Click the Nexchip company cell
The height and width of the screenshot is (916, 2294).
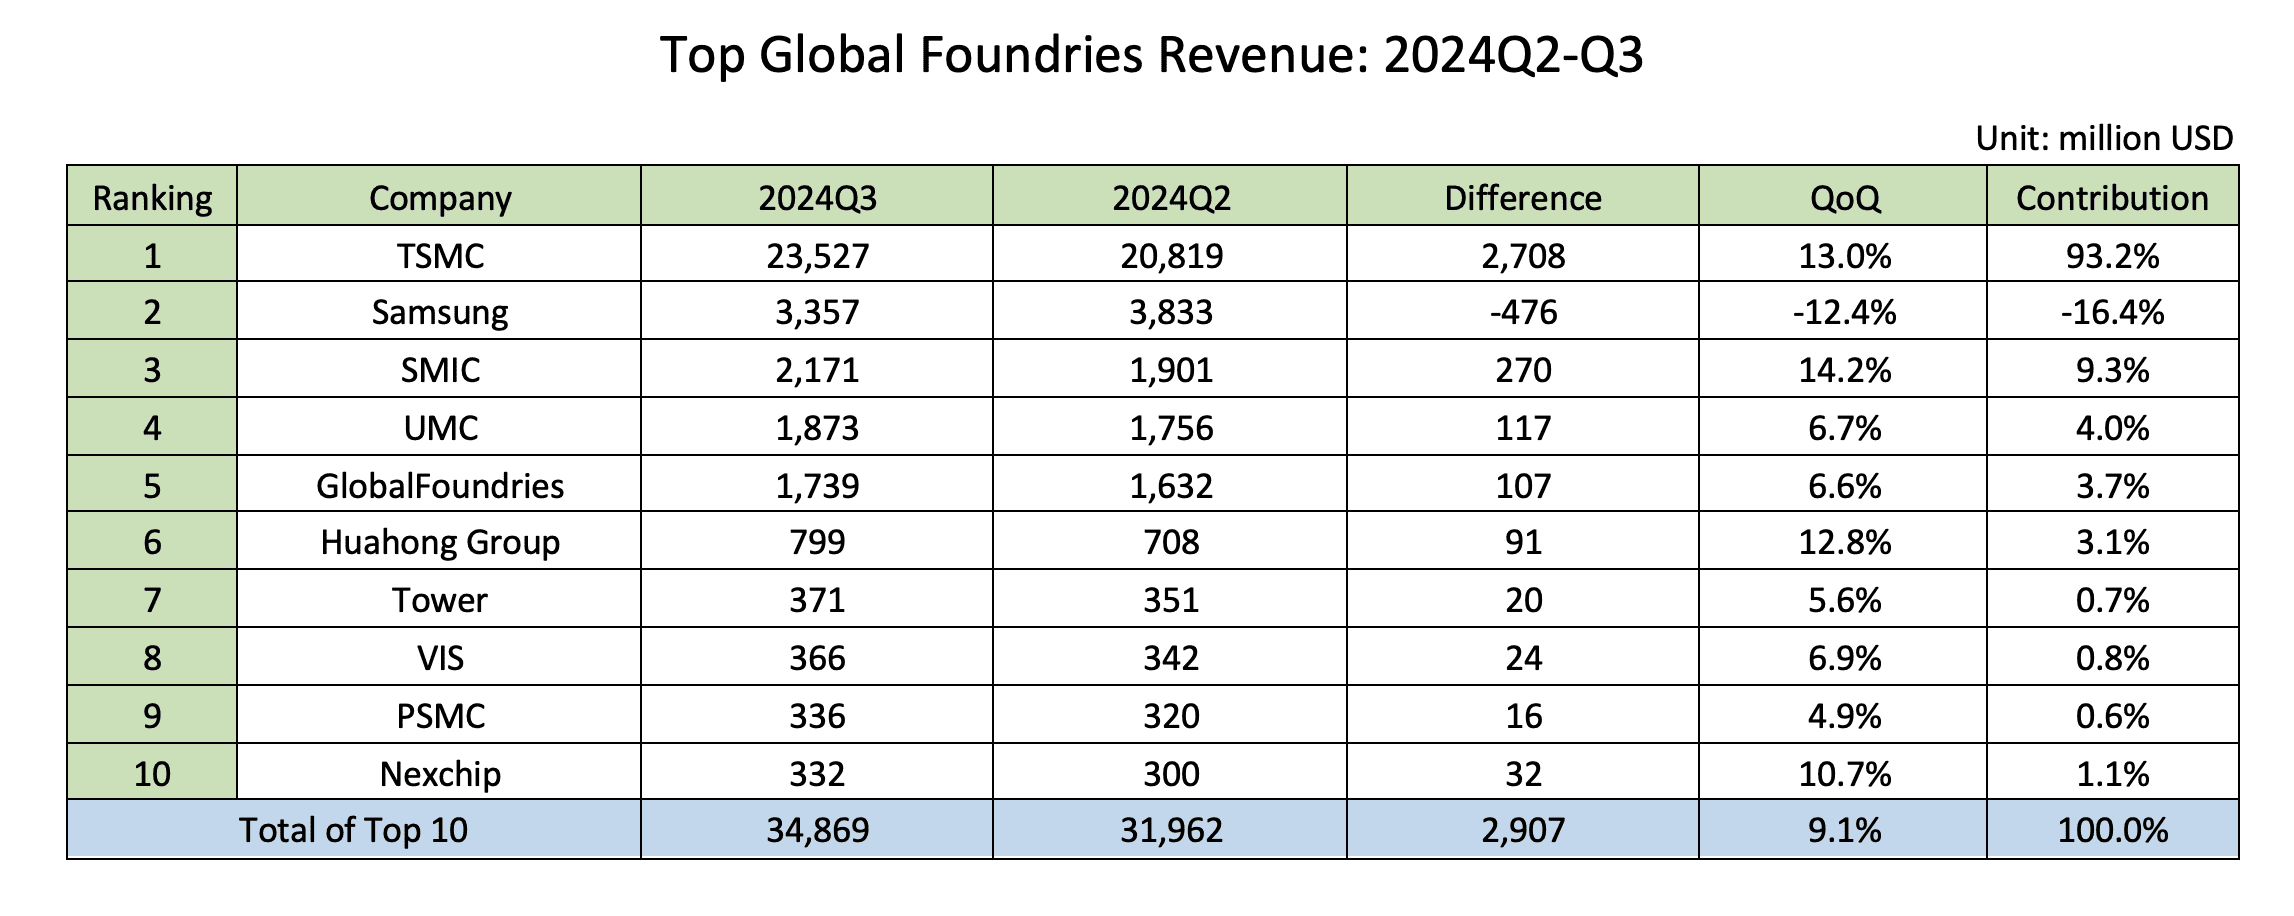click(439, 773)
